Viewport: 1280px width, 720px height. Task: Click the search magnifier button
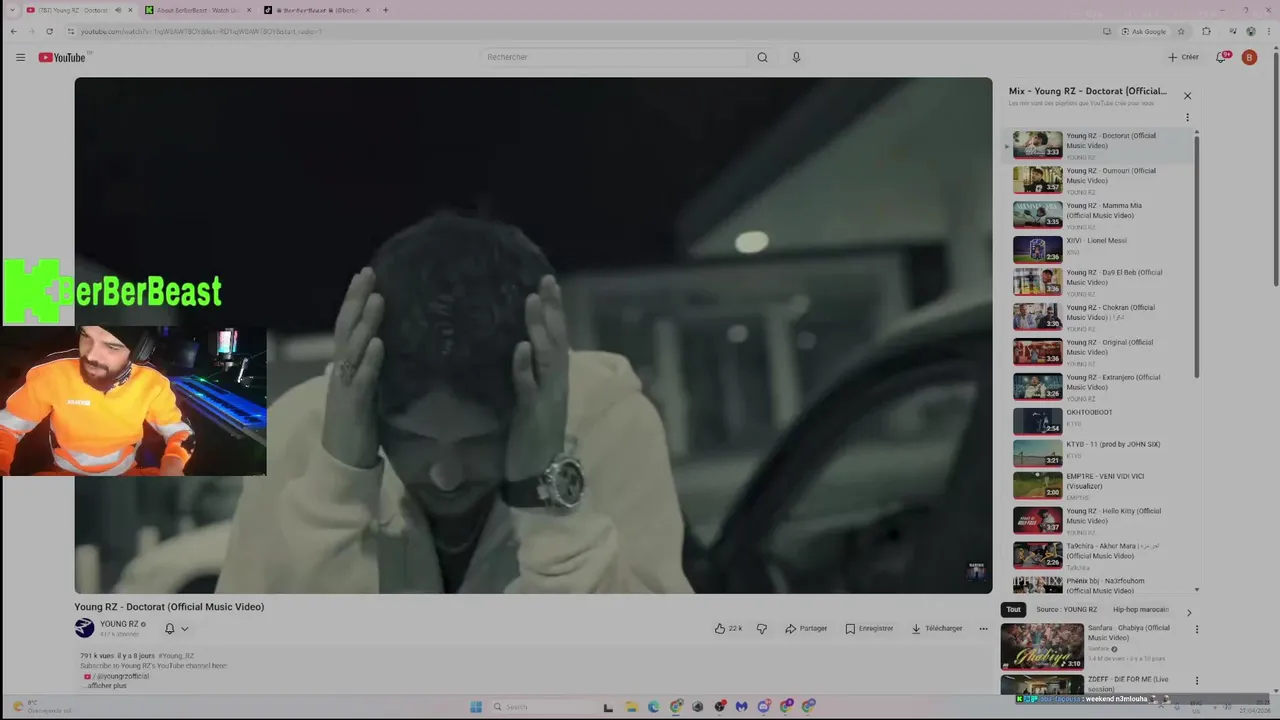[x=762, y=57]
